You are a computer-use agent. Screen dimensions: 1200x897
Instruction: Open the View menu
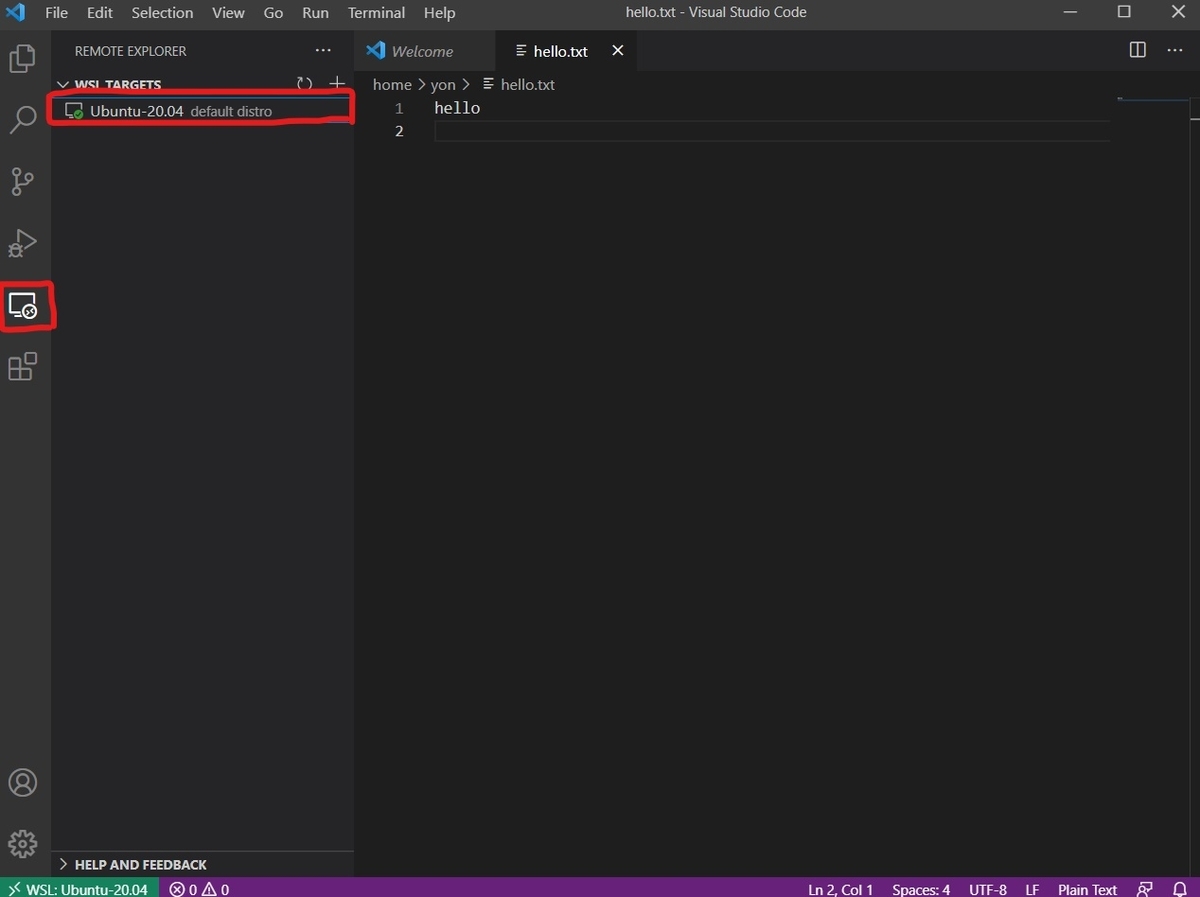click(228, 13)
